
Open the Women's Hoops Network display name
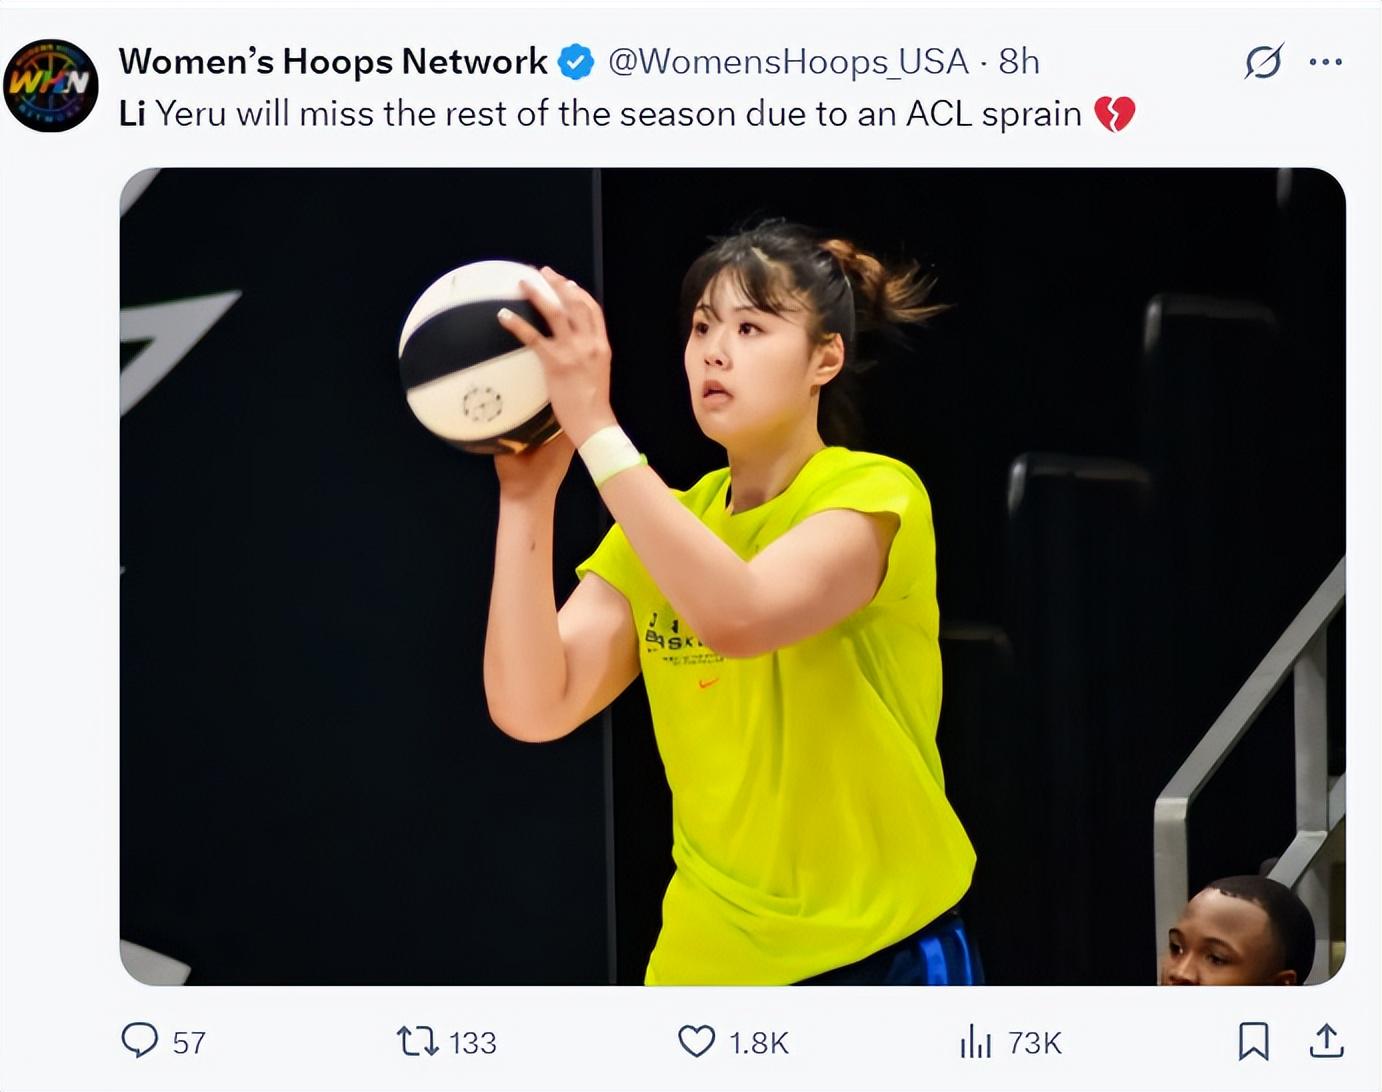[332, 62]
